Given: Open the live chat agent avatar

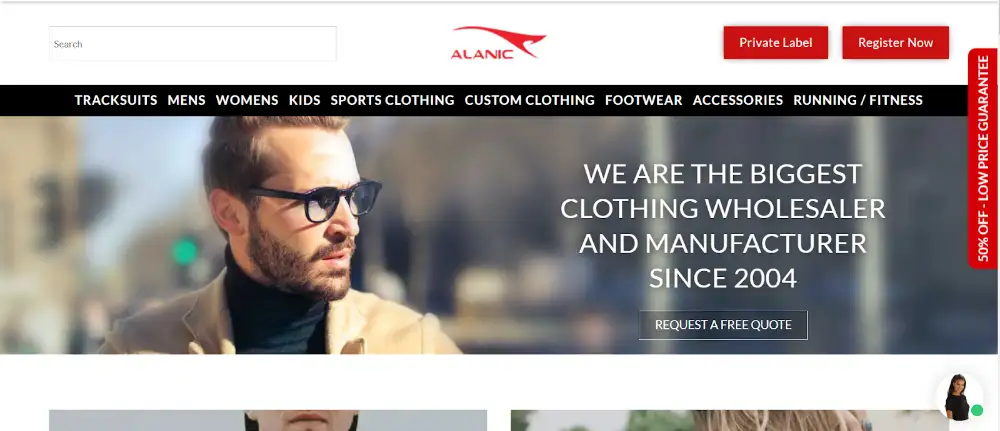Looking at the screenshot, I should pyautogui.click(x=959, y=397).
